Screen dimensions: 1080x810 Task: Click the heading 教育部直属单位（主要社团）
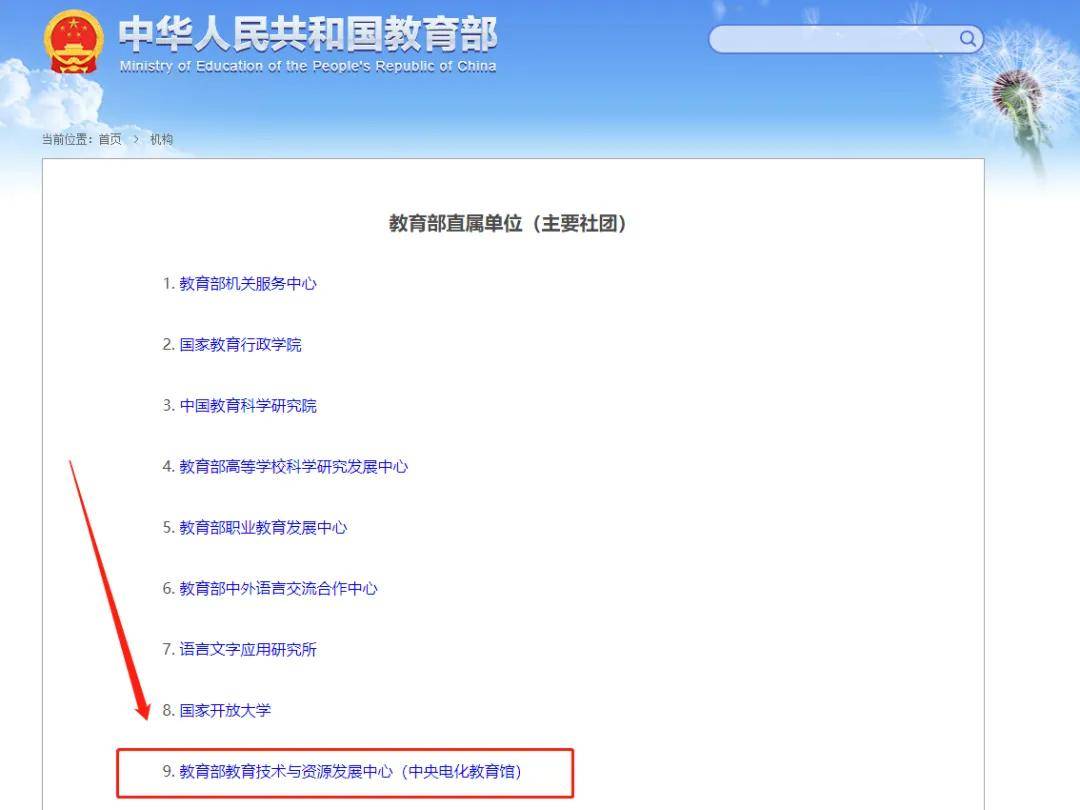[x=508, y=224]
